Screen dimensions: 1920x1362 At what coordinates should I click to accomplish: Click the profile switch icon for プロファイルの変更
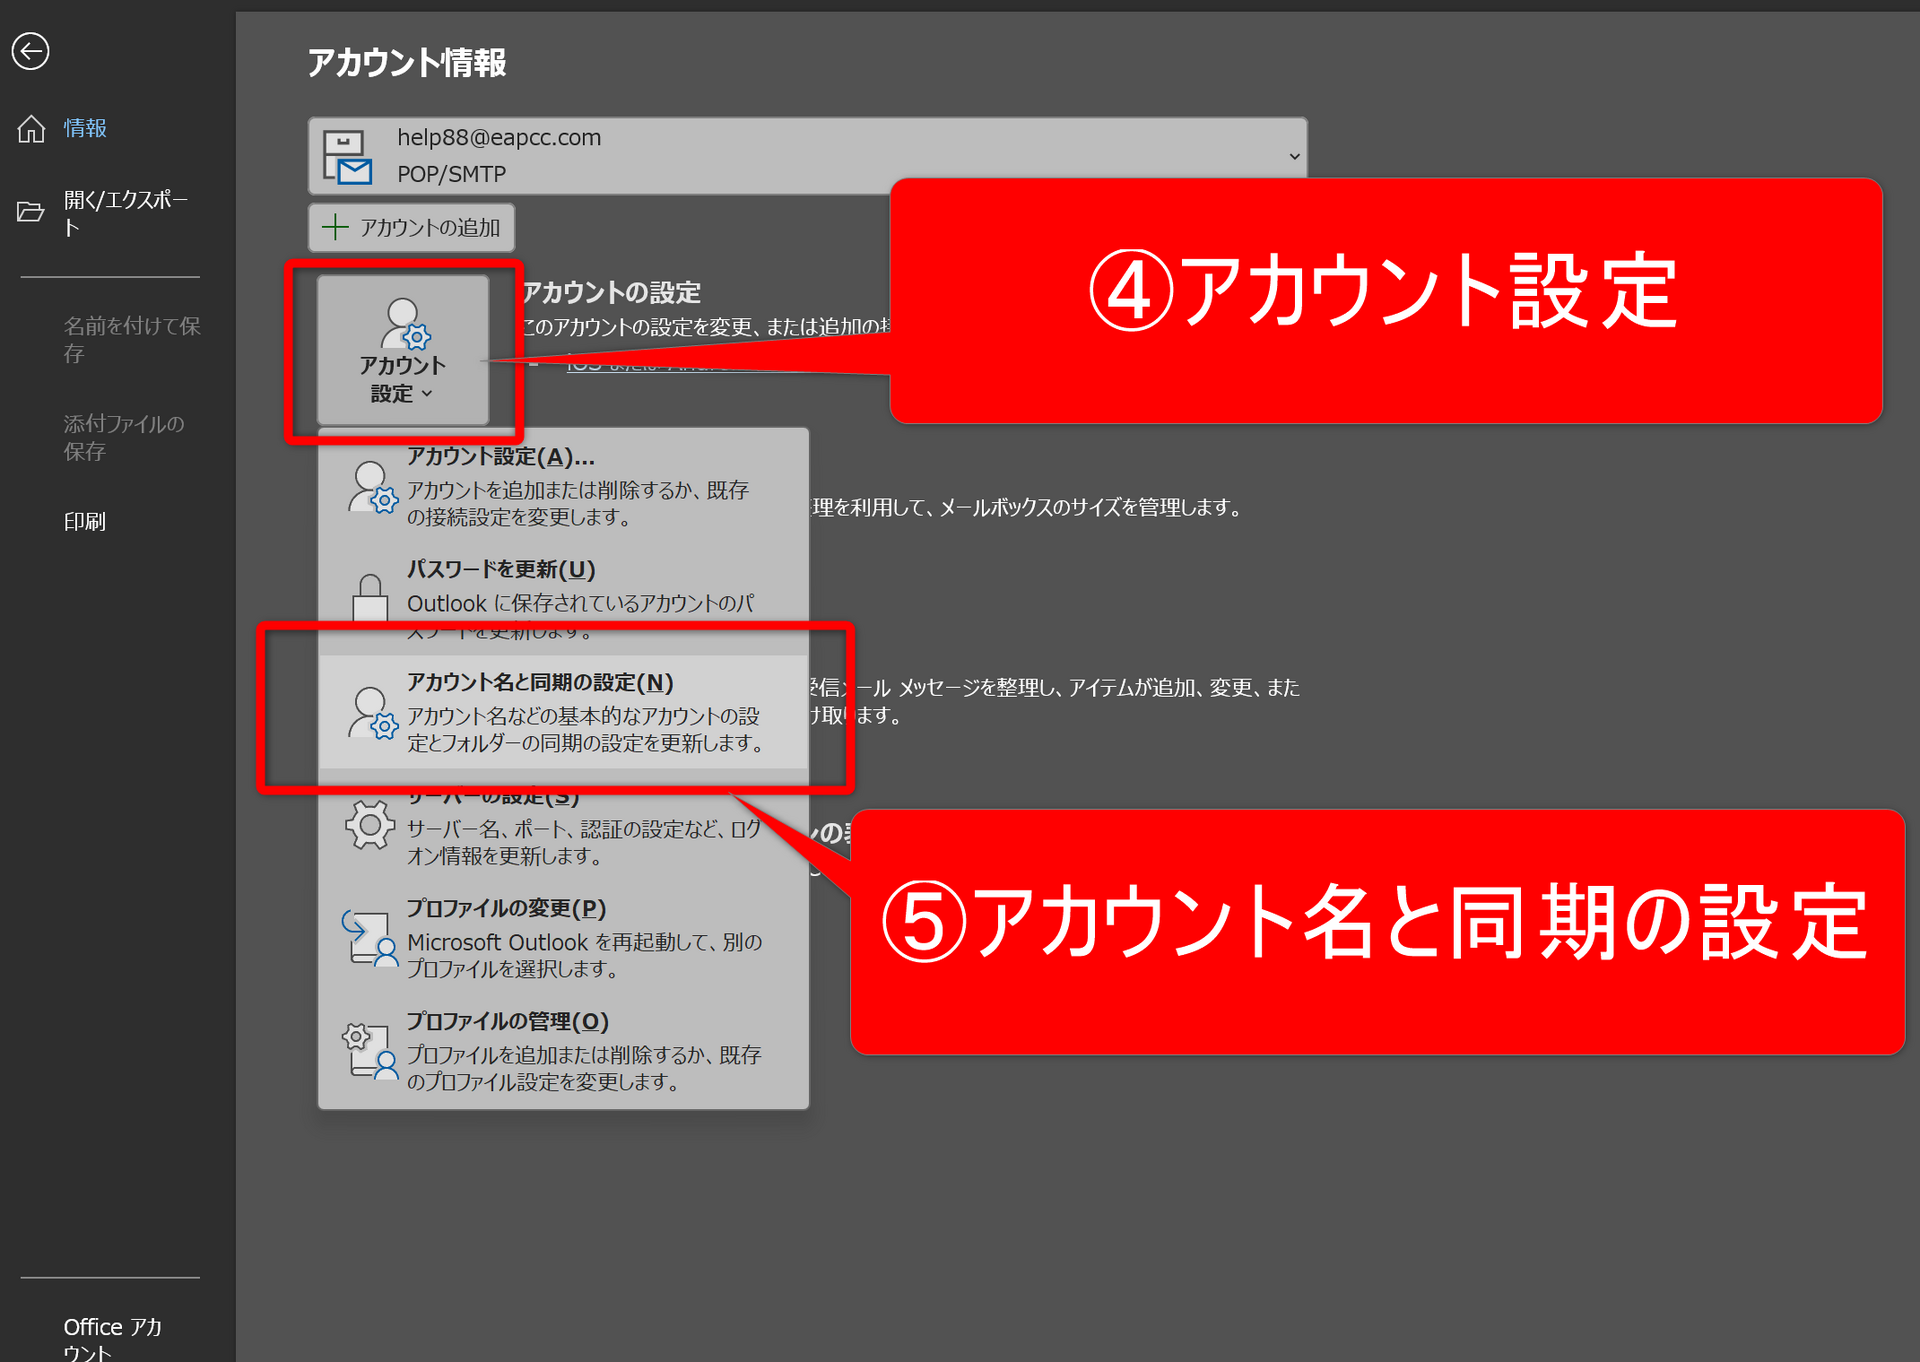point(370,938)
